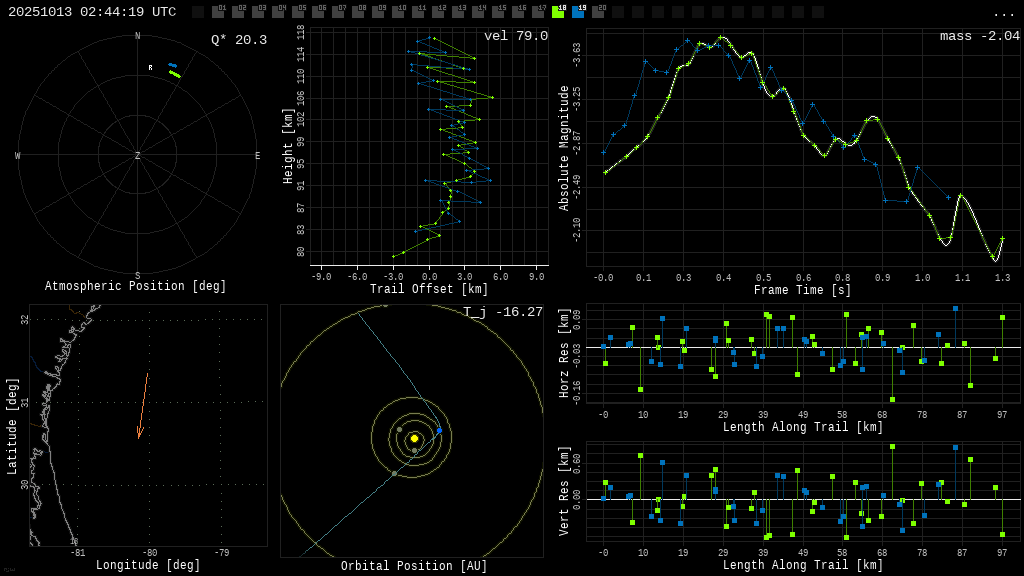Open the three-dot menu at top right

[1003, 13]
